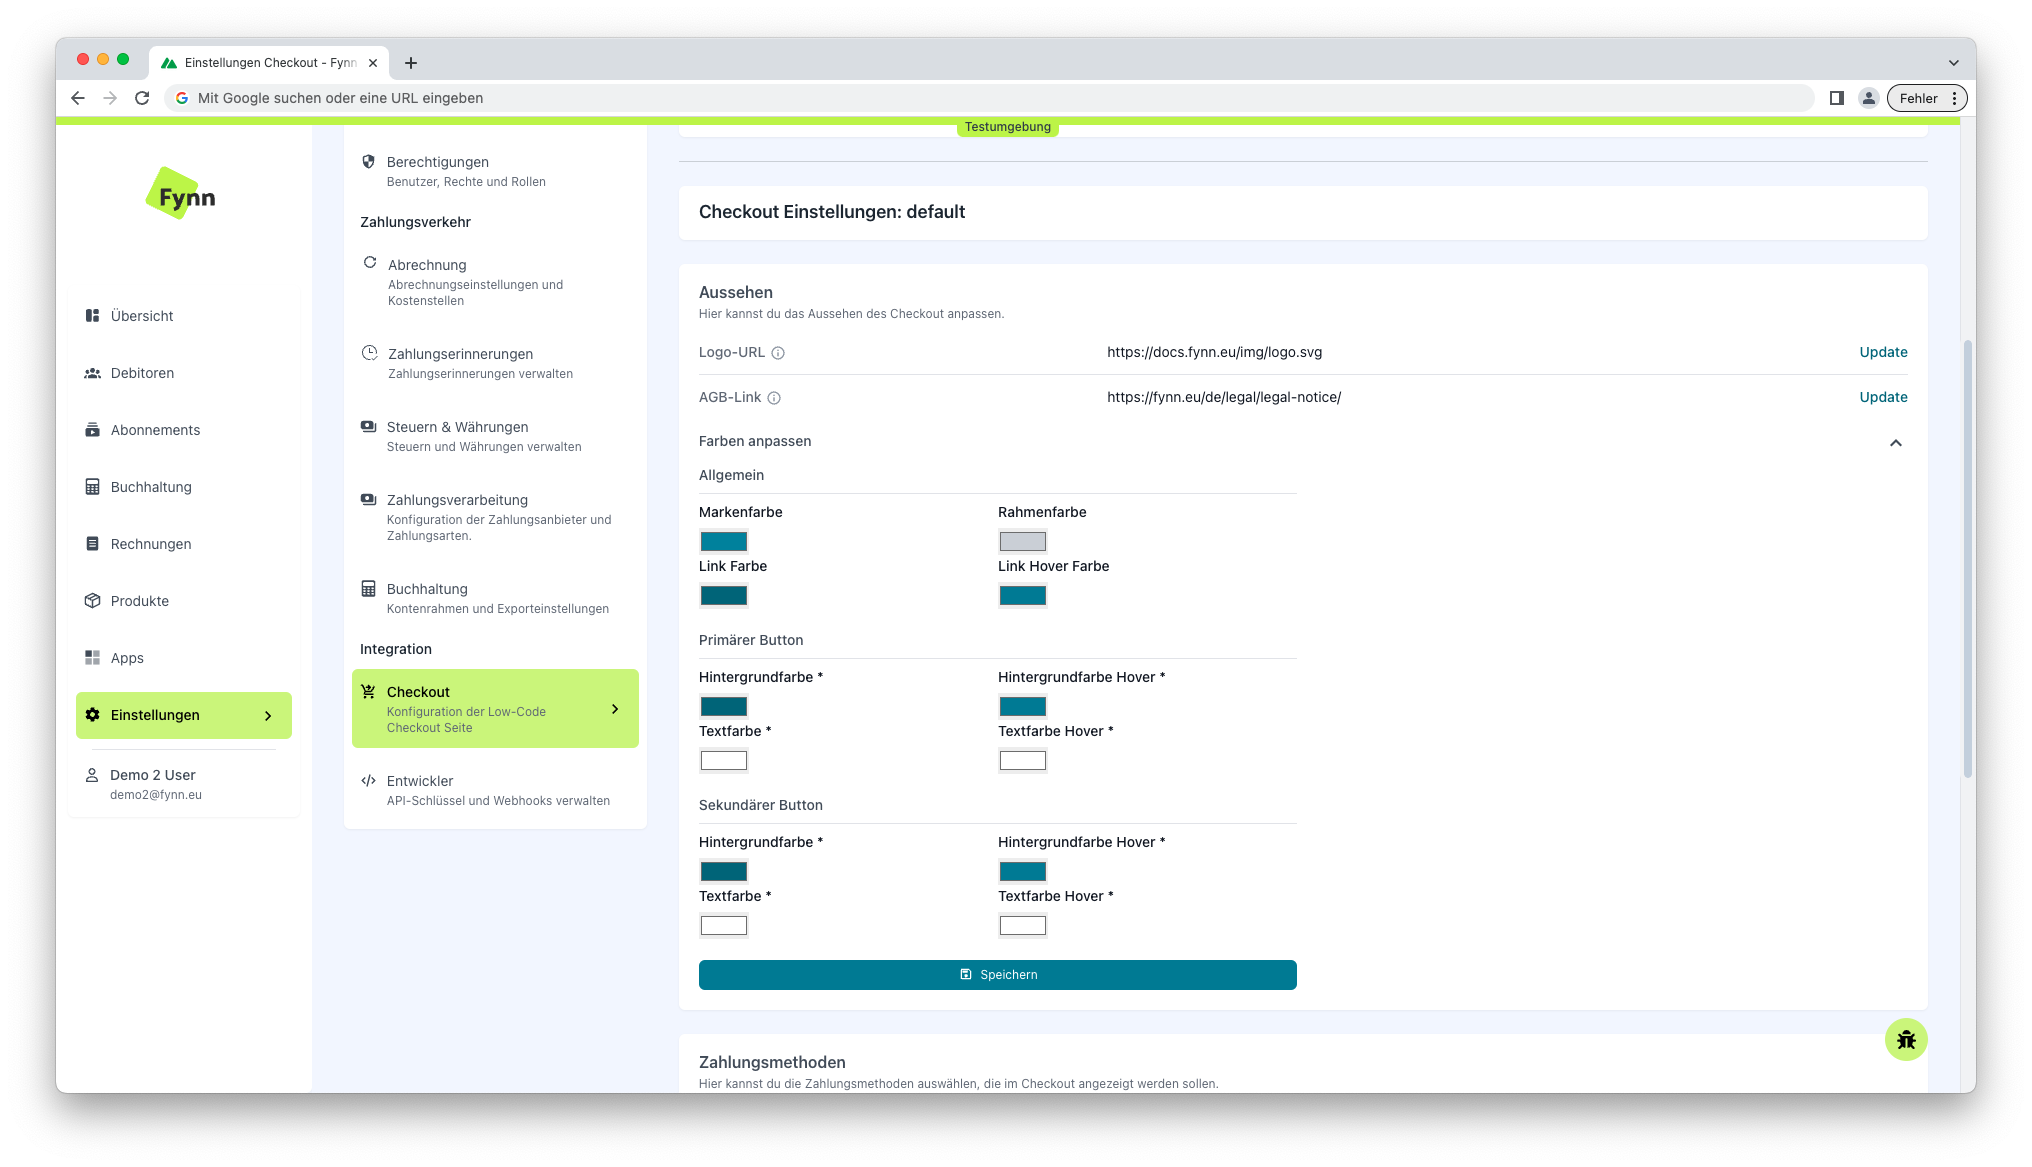2032x1167 pixels.
Task: Click Update for Logo-URL field
Action: [x=1884, y=352]
